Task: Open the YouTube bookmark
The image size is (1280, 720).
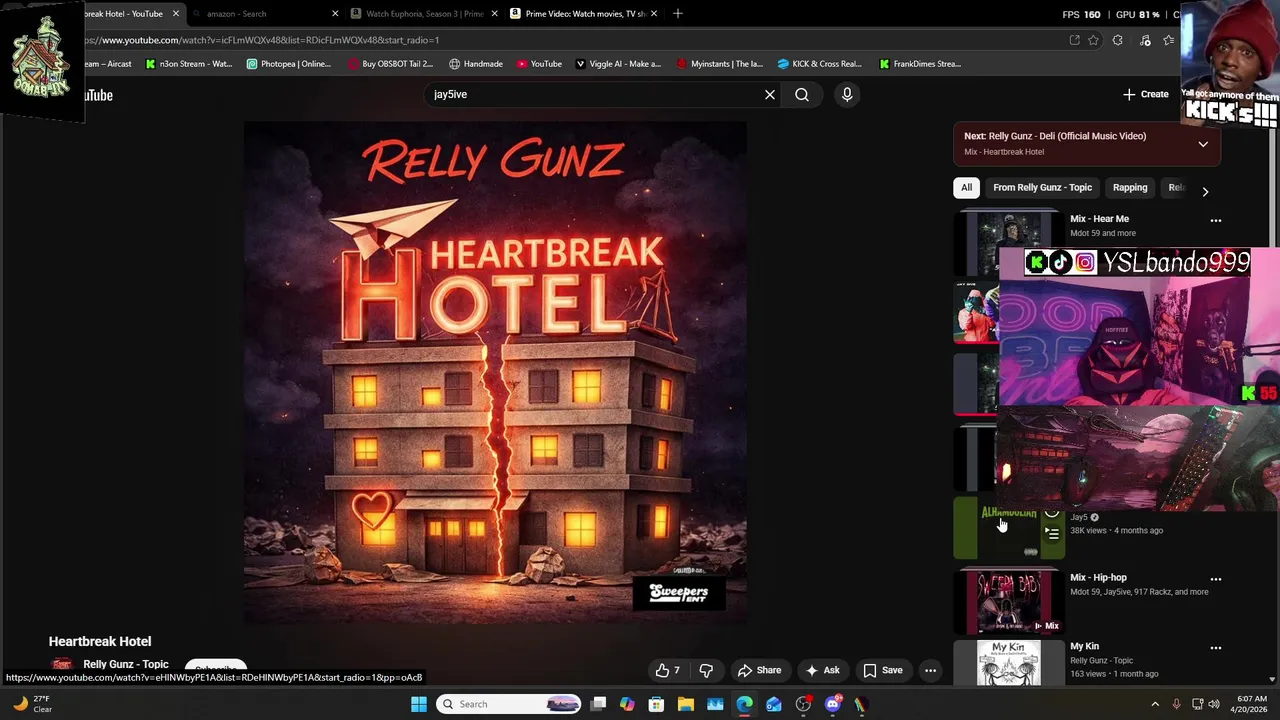Action: coord(539,64)
